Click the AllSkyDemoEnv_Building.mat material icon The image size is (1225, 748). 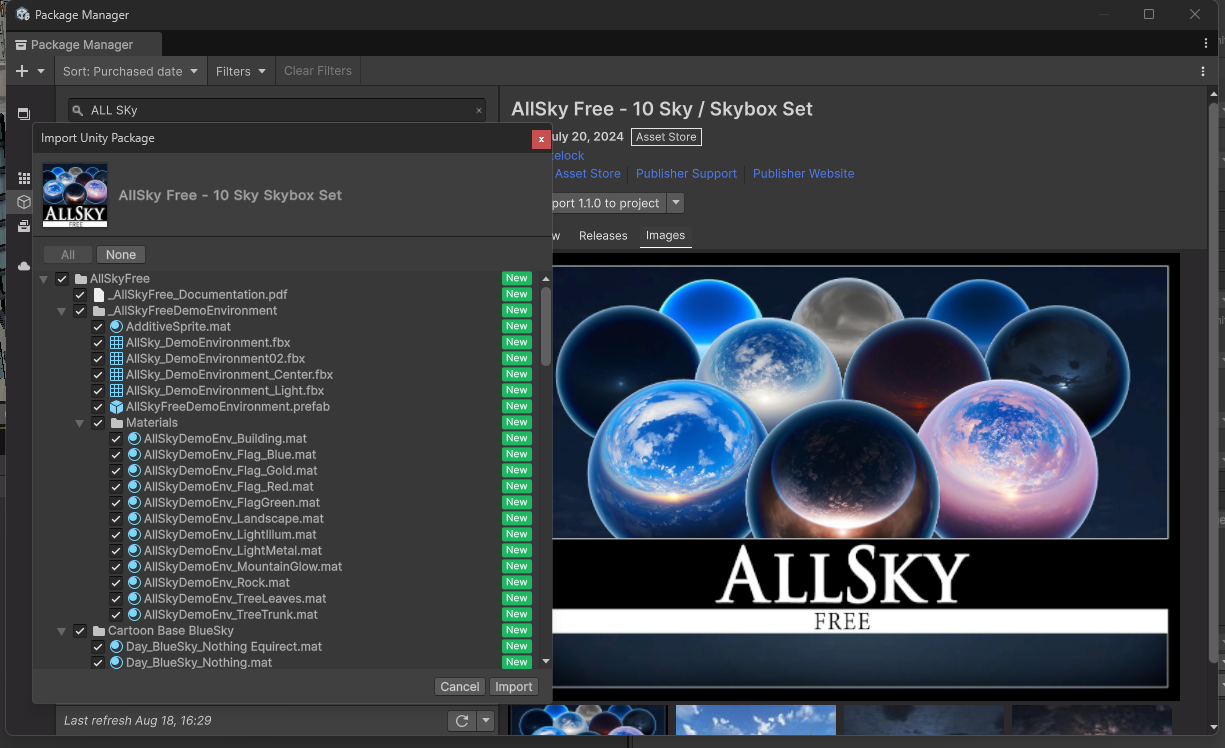(134, 439)
